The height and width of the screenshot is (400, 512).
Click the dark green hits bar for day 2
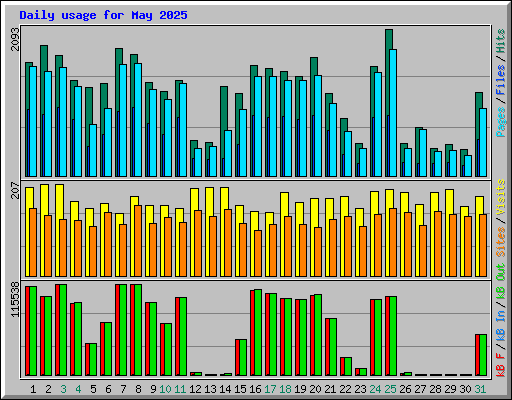tap(44, 58)
